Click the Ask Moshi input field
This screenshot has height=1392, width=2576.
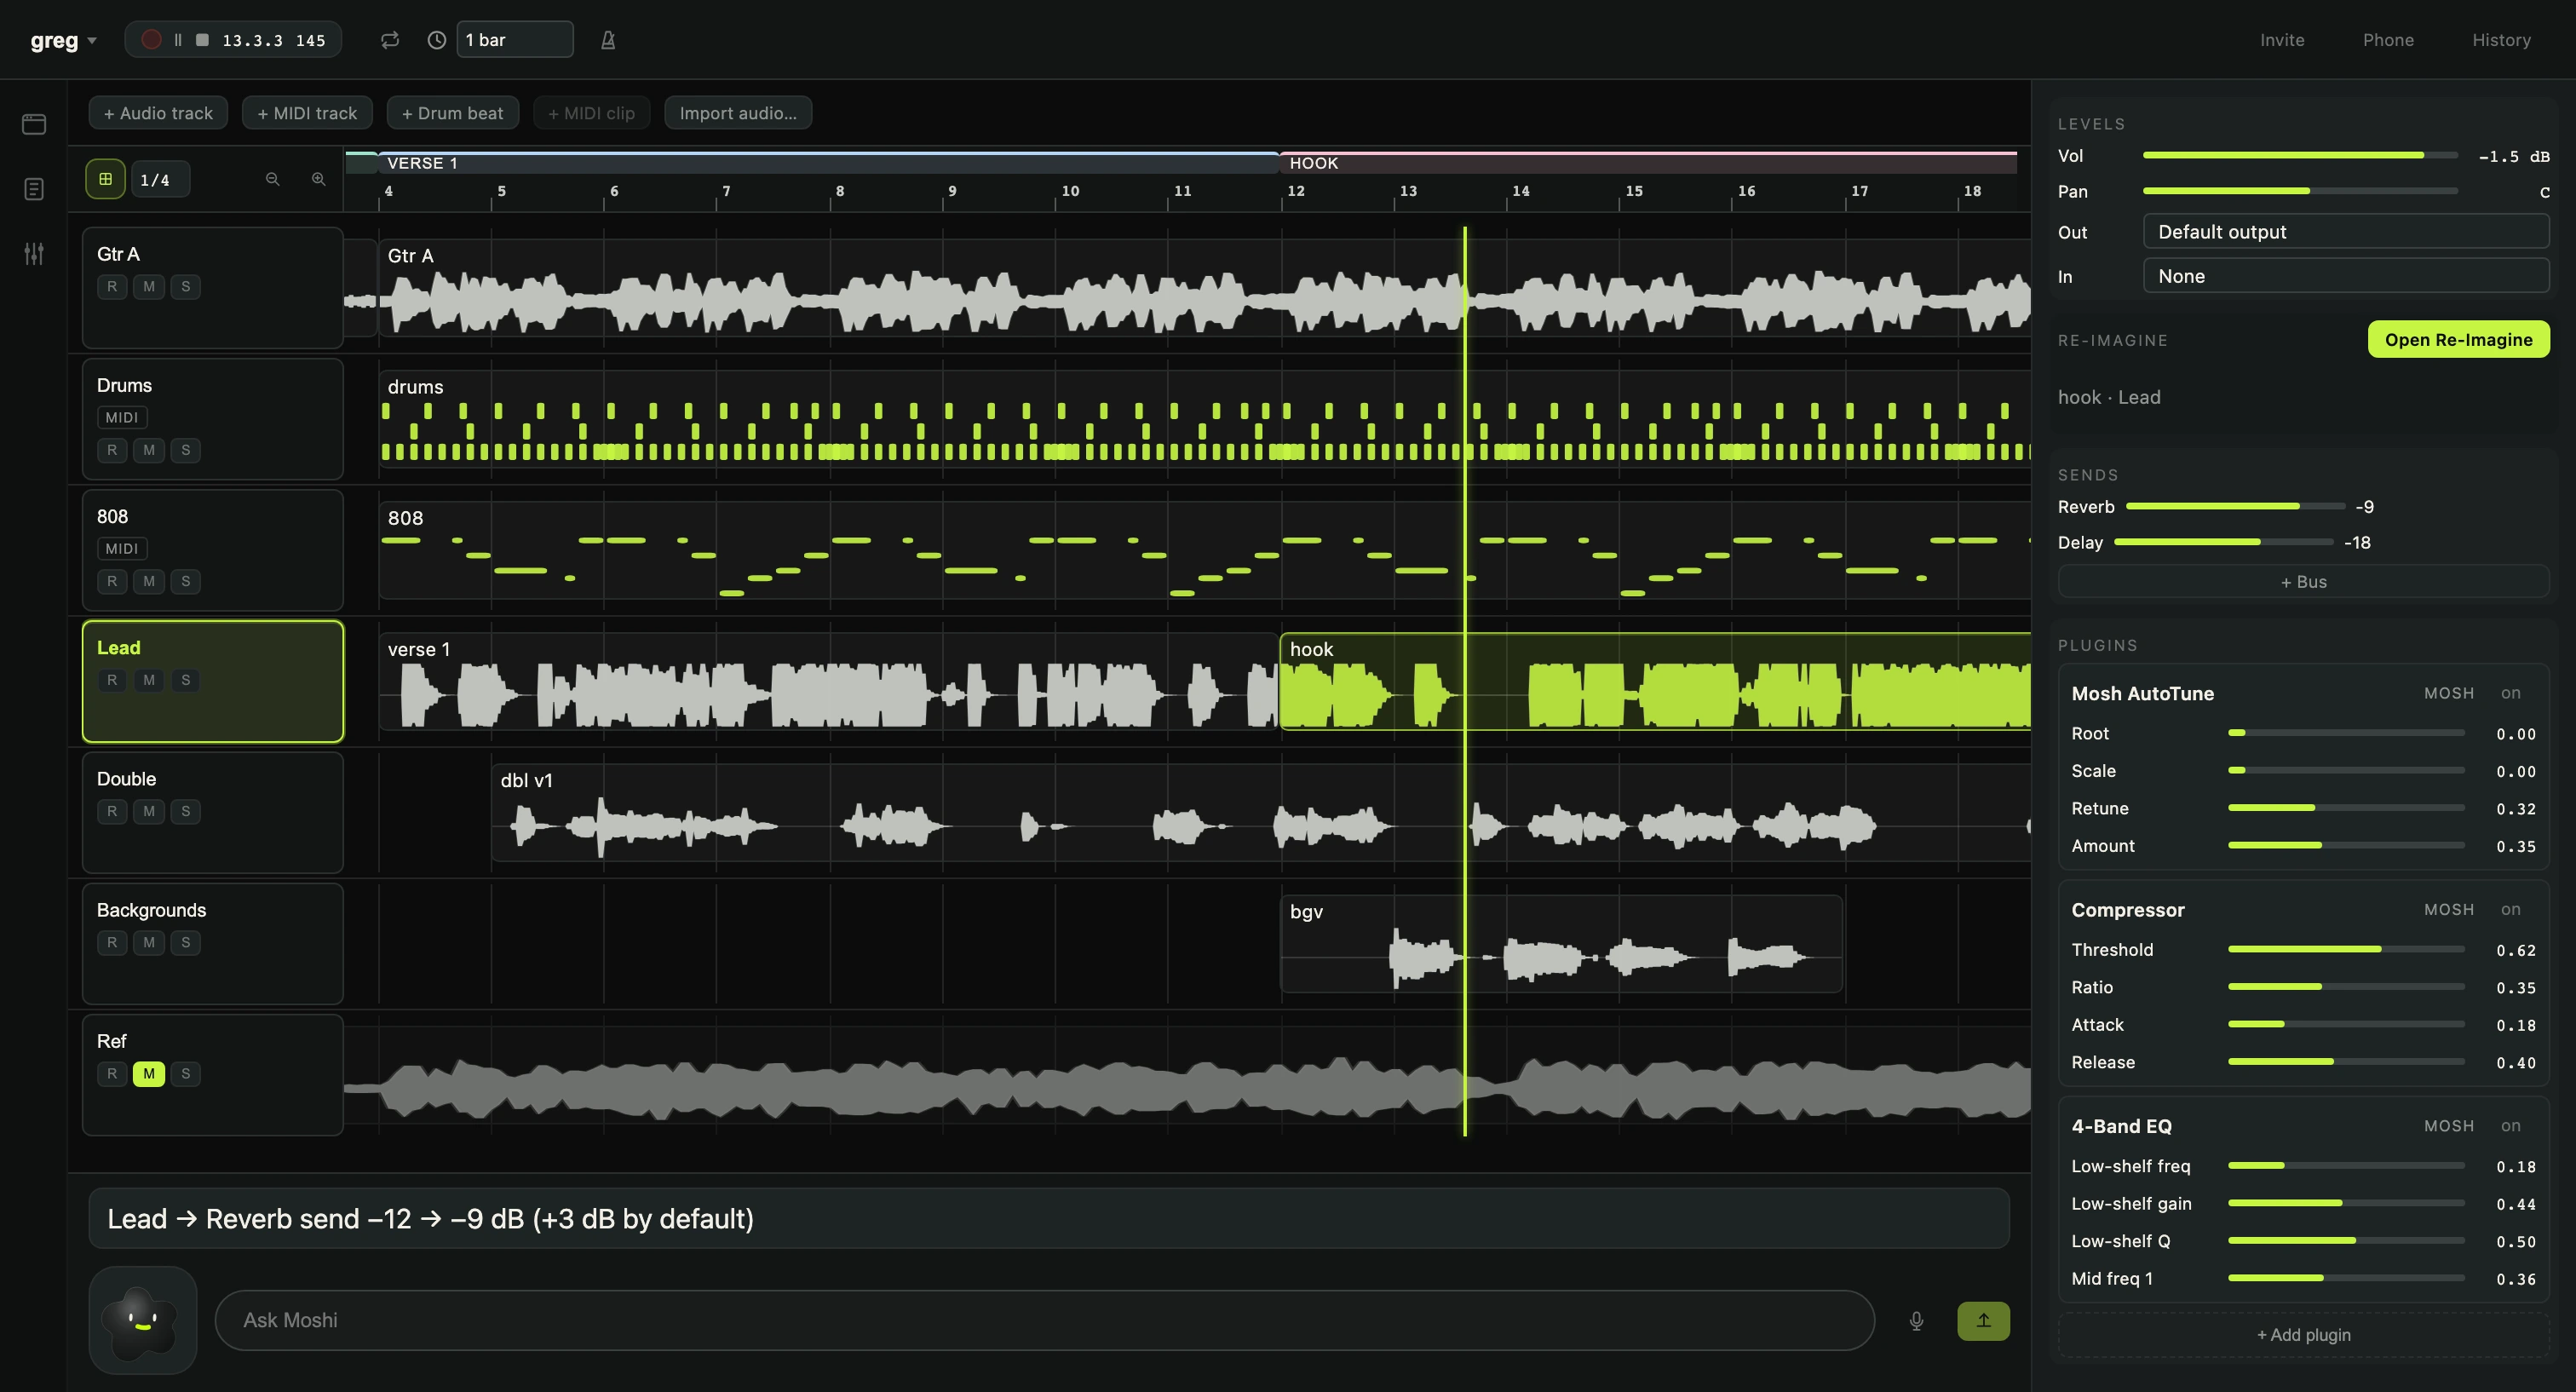tap(1044, 1320)
